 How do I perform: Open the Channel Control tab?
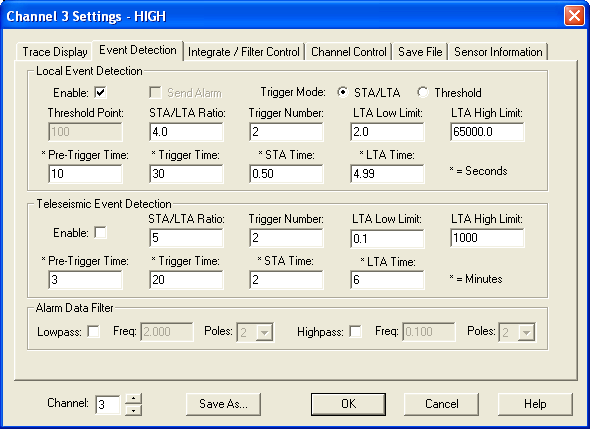click(349, 52)
